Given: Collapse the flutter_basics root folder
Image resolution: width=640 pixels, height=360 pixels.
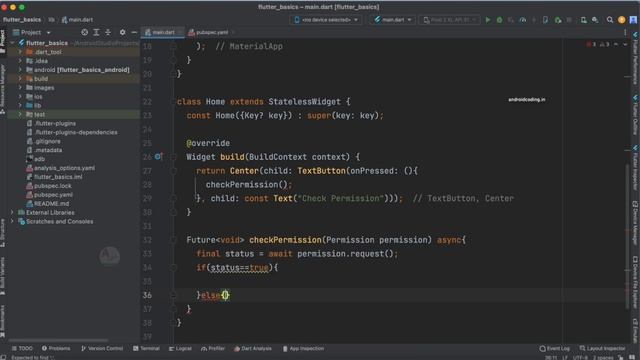Looking at the screenshot, I should [x=13, y=43].
